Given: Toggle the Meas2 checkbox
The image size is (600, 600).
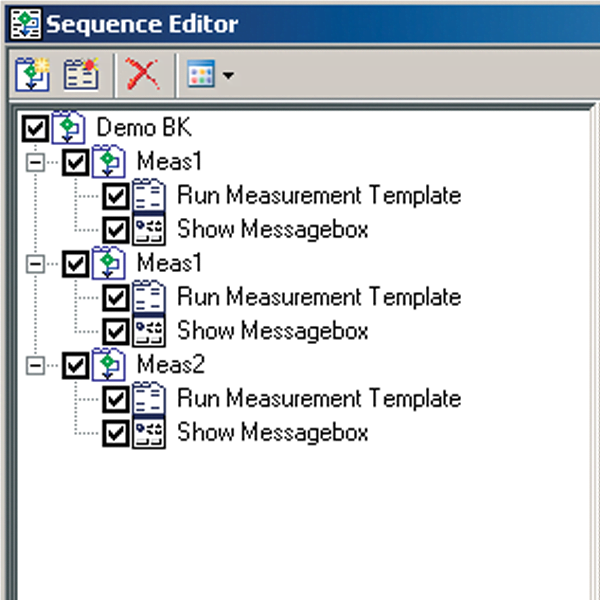Looking at the screenshot, I should [75, 365].
